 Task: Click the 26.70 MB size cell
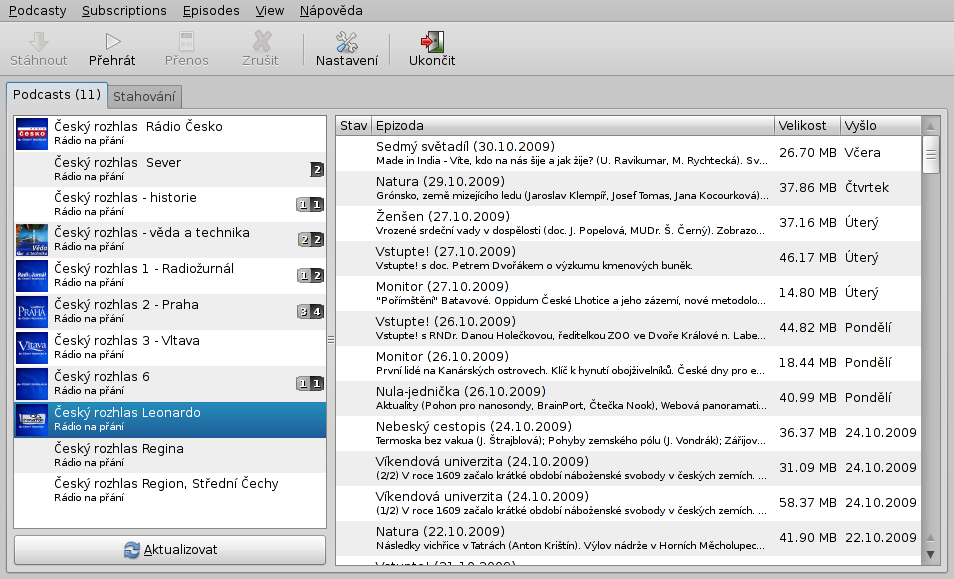pyautogui.click(x=807, y=153)
